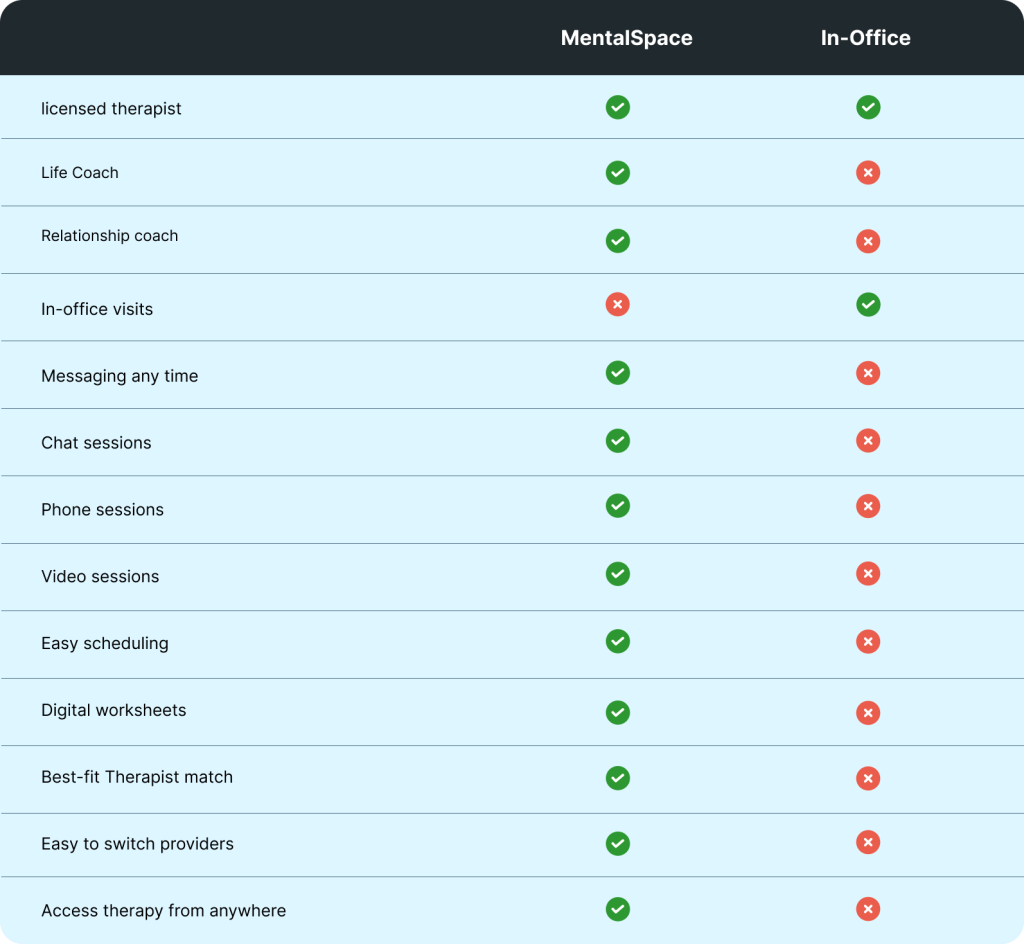Click the MentalSpace column header

tap(626, 38)
